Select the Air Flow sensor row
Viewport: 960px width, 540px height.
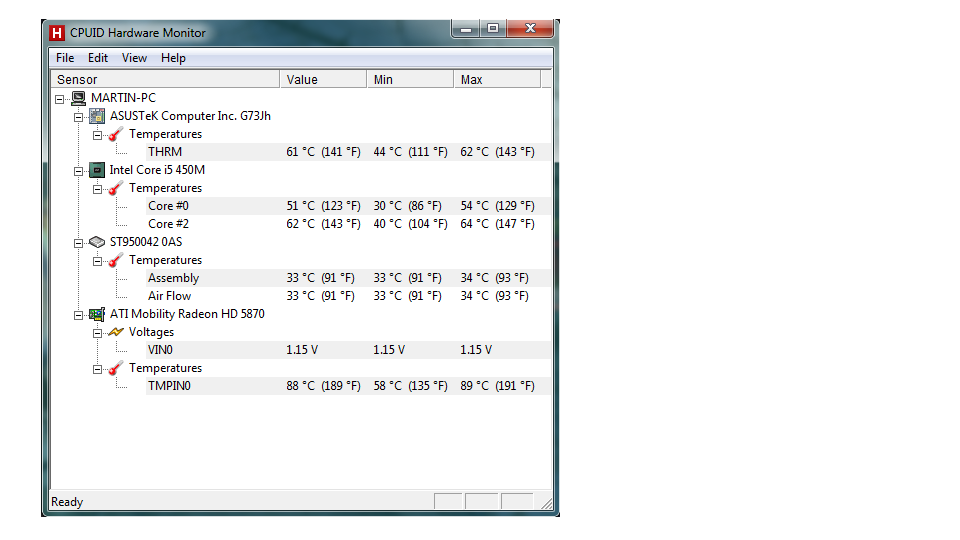pyautogui.click(x=348, y=296)
